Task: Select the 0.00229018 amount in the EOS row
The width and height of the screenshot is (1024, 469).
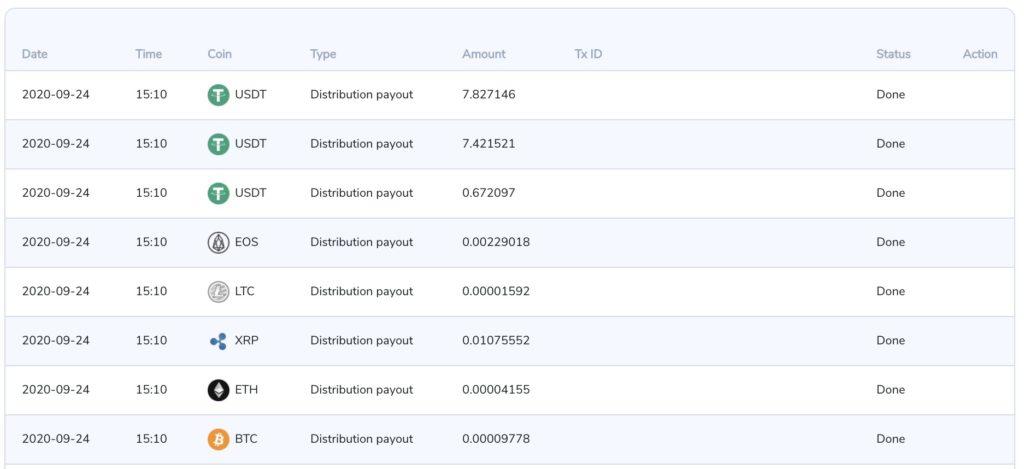Action: [496, 242]
